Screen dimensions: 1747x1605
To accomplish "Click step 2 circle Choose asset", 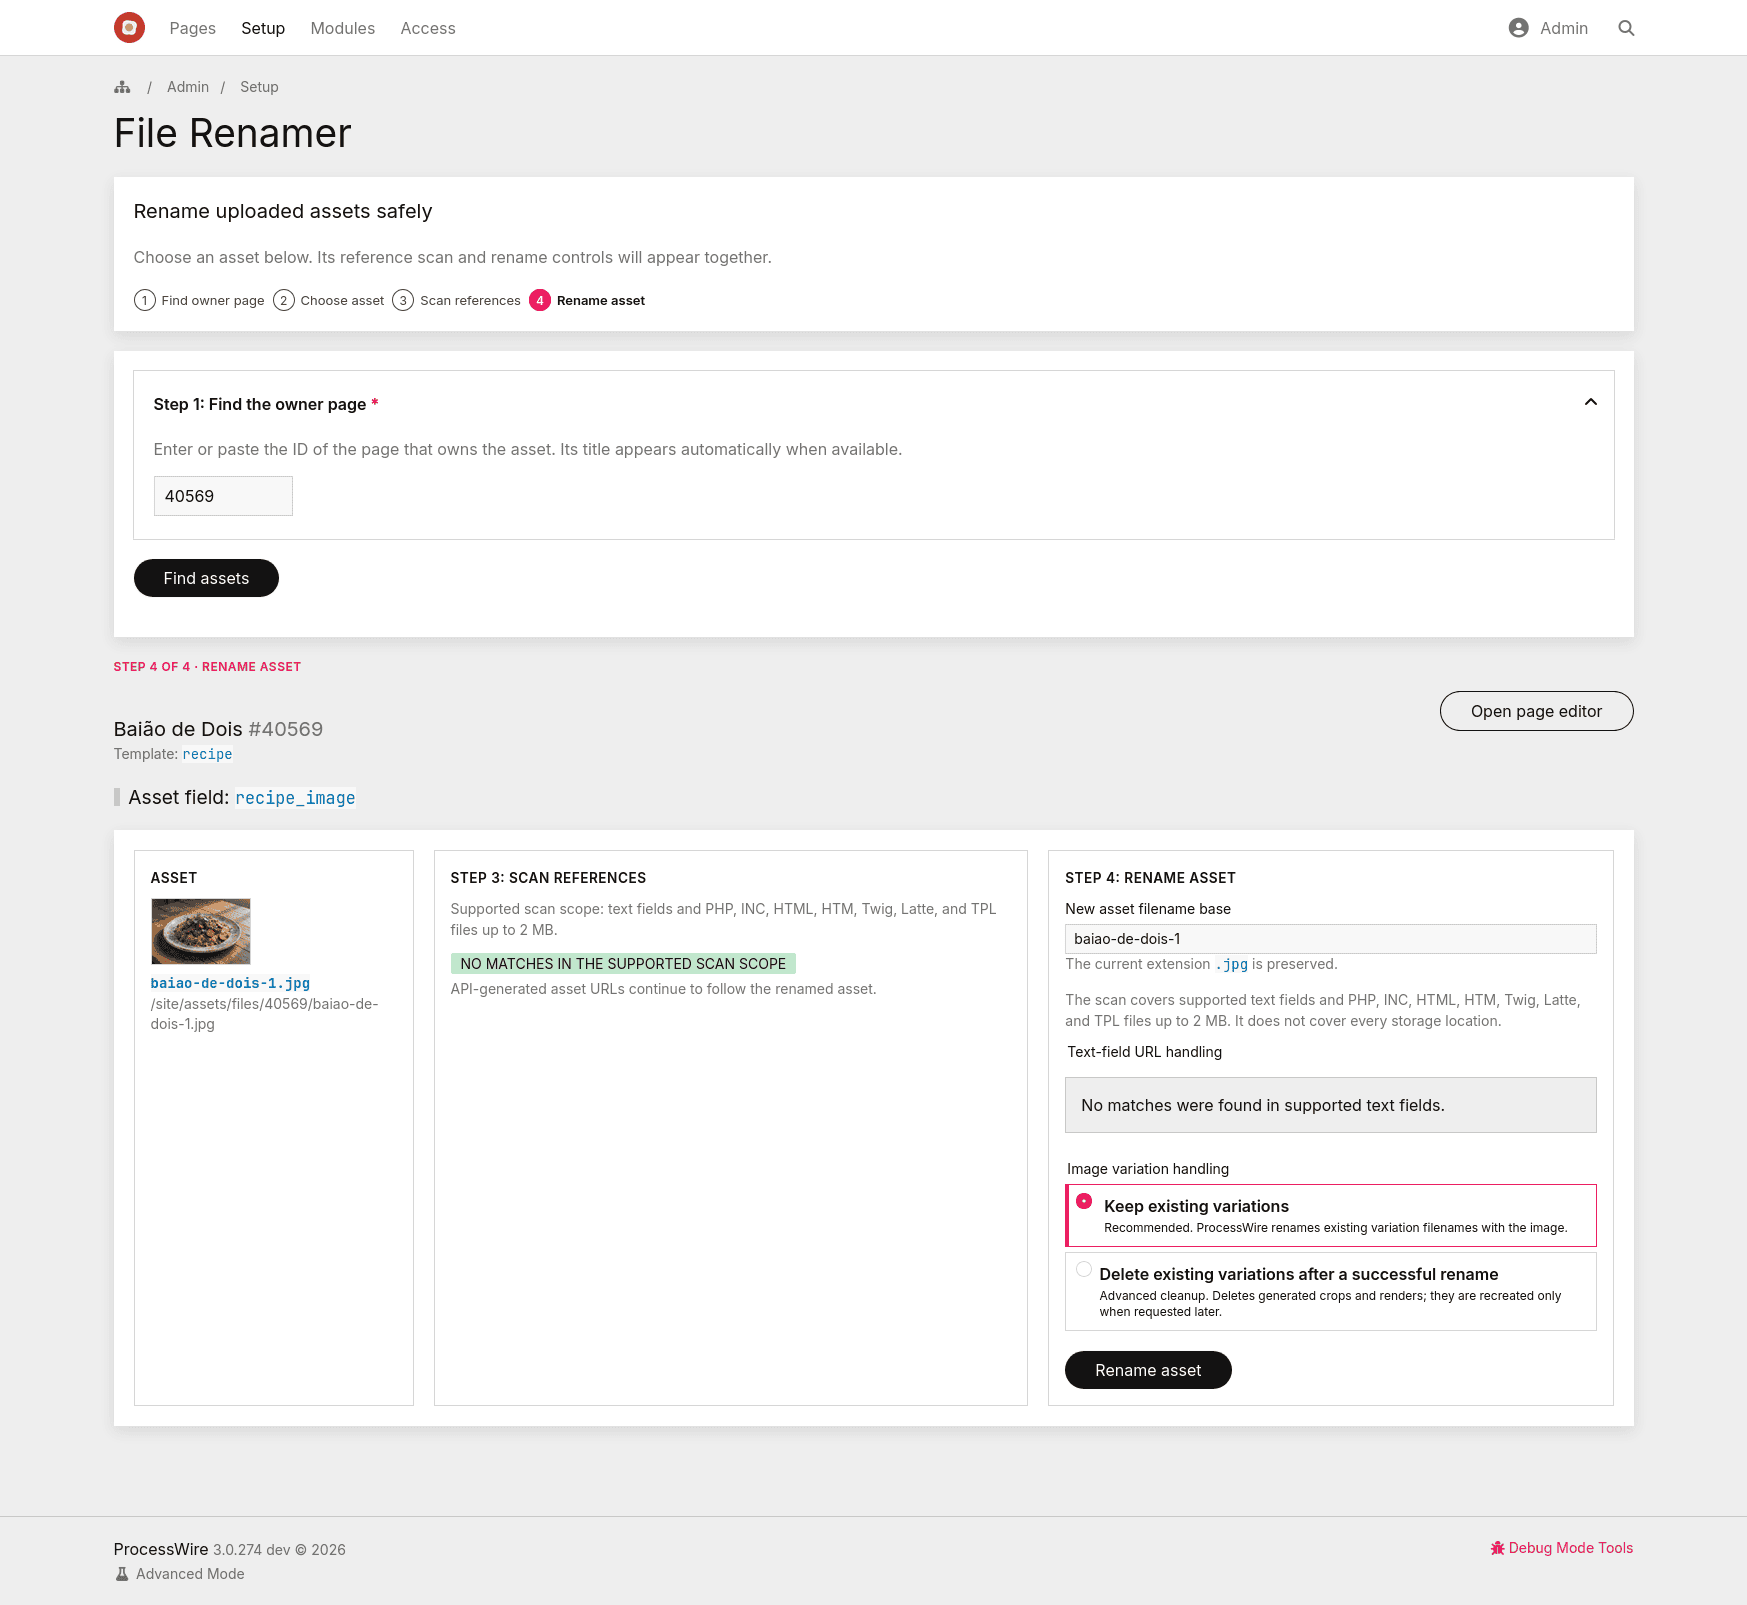I will 284,300.
